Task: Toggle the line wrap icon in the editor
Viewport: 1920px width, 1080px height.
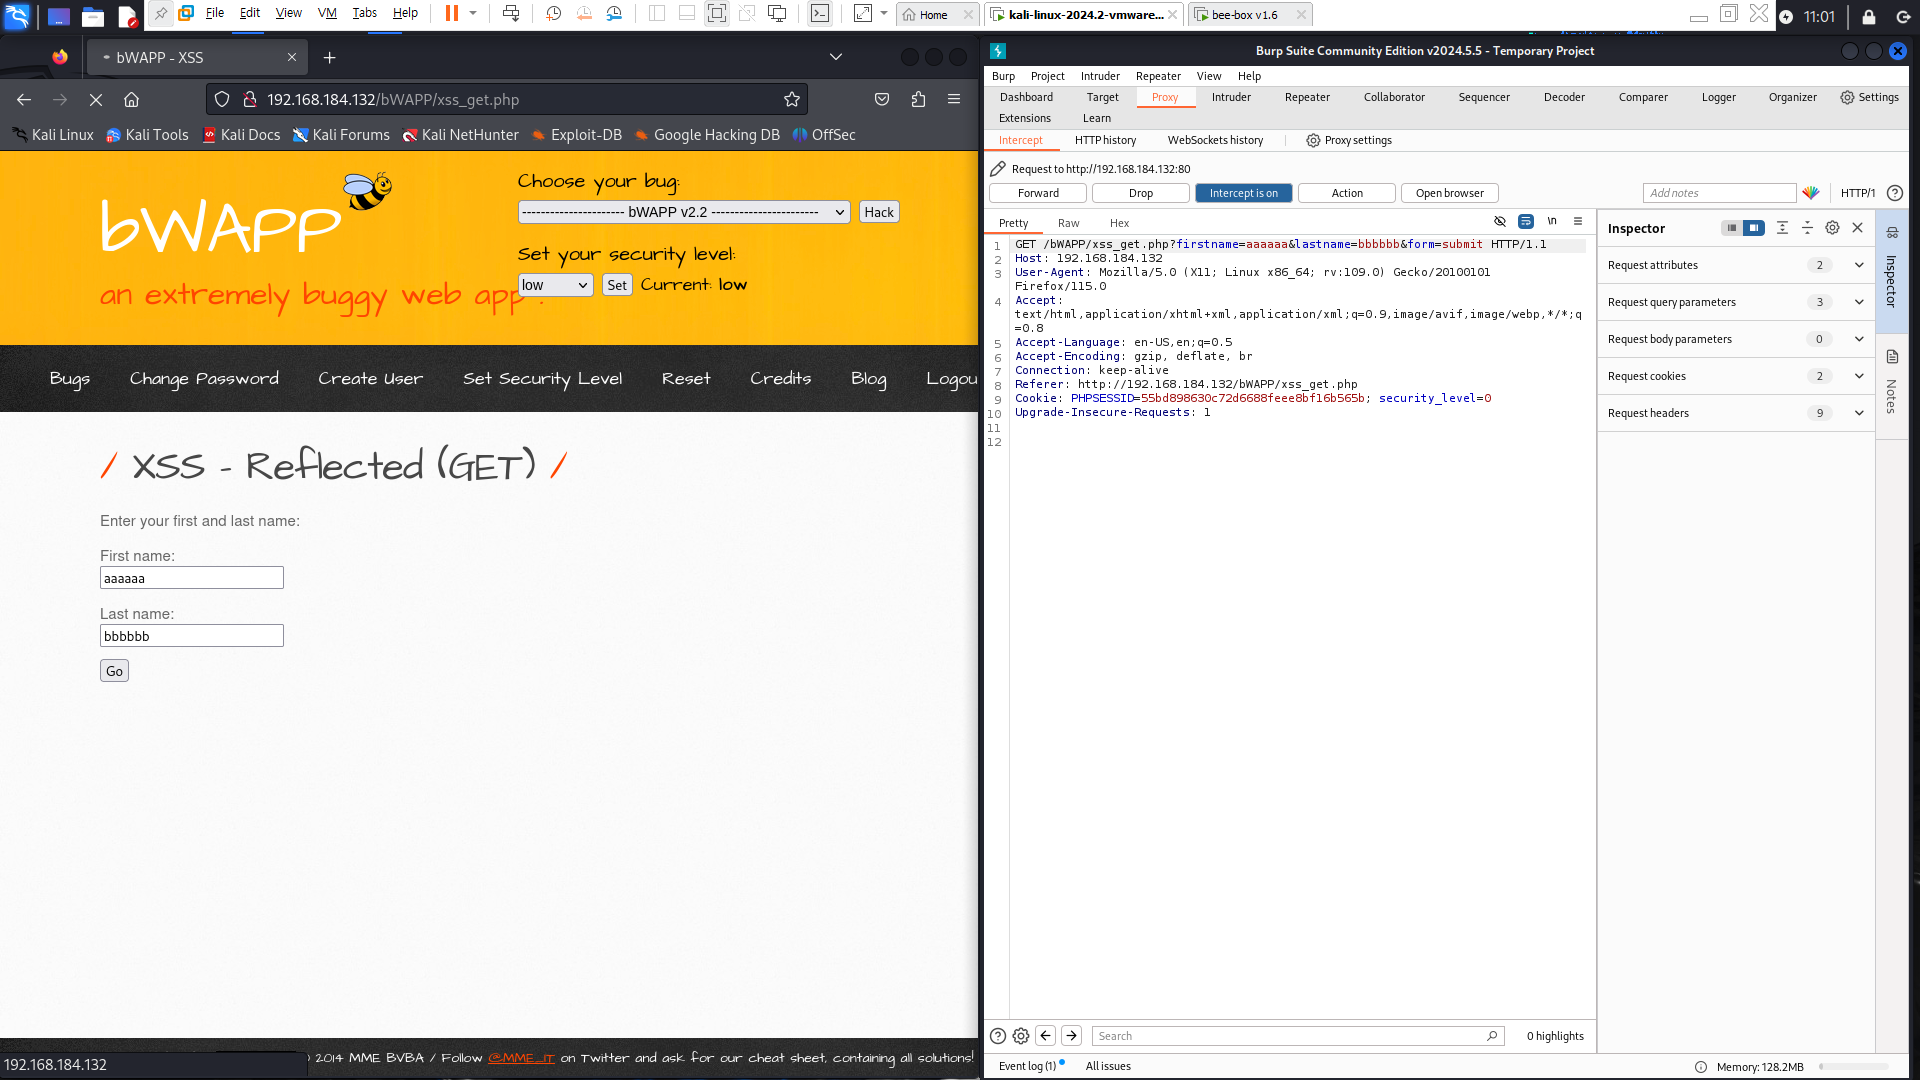Action: (x=1525, y=222)
